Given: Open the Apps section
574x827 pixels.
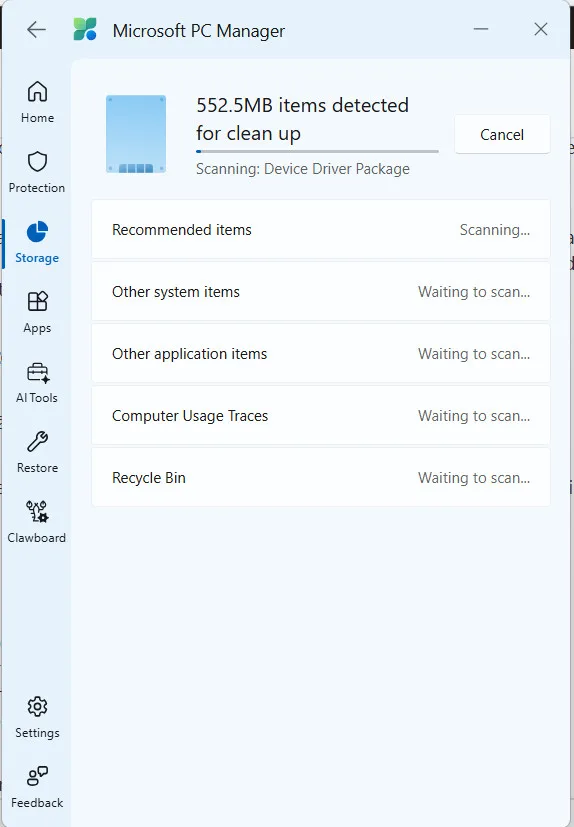Looking at the screenshot, I should [x=37, y=313].
